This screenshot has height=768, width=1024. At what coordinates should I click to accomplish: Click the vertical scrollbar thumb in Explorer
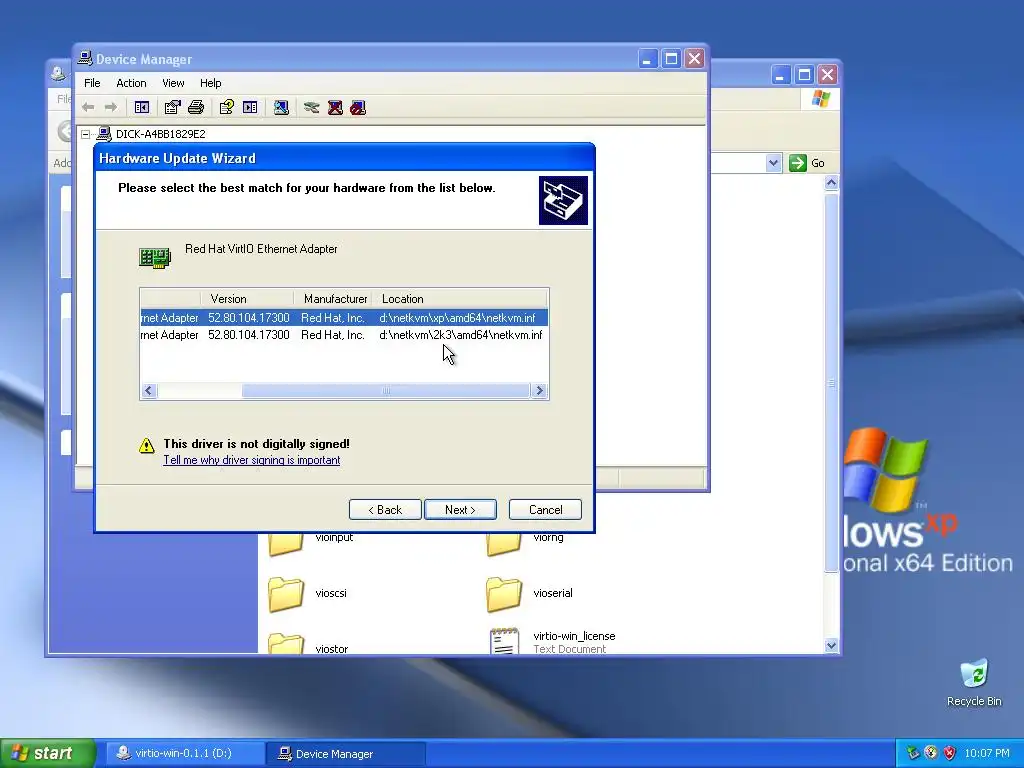(x=831, y=383)
